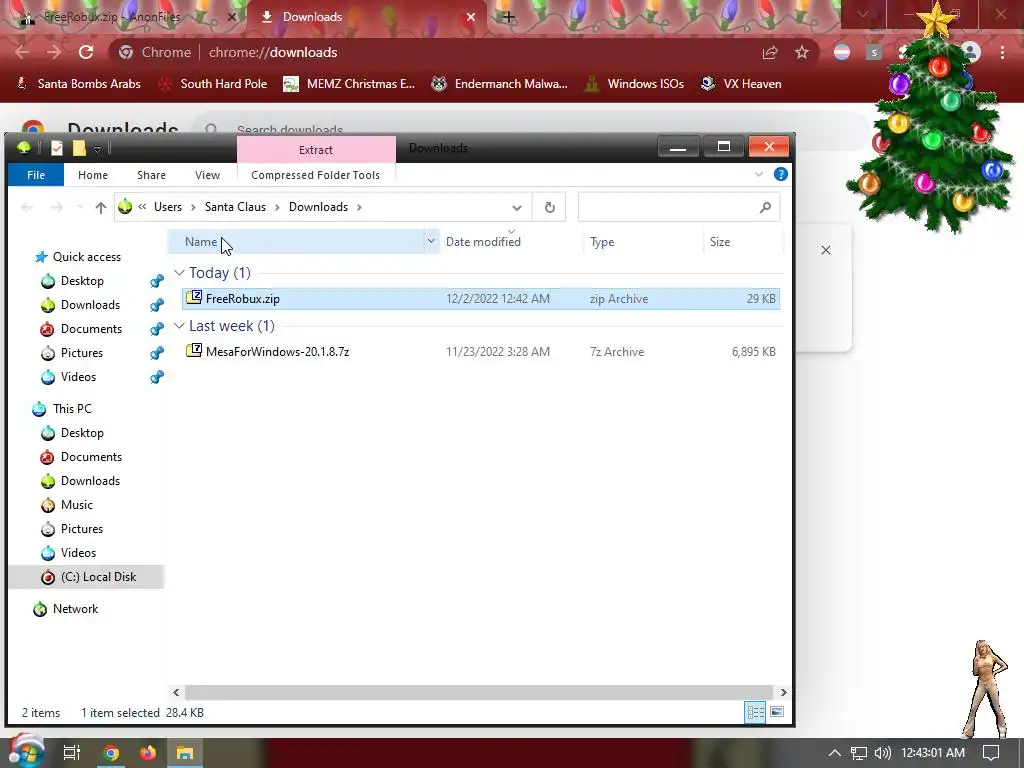
Task: Open the Home ribbon tab
Action: coord(93,175)
